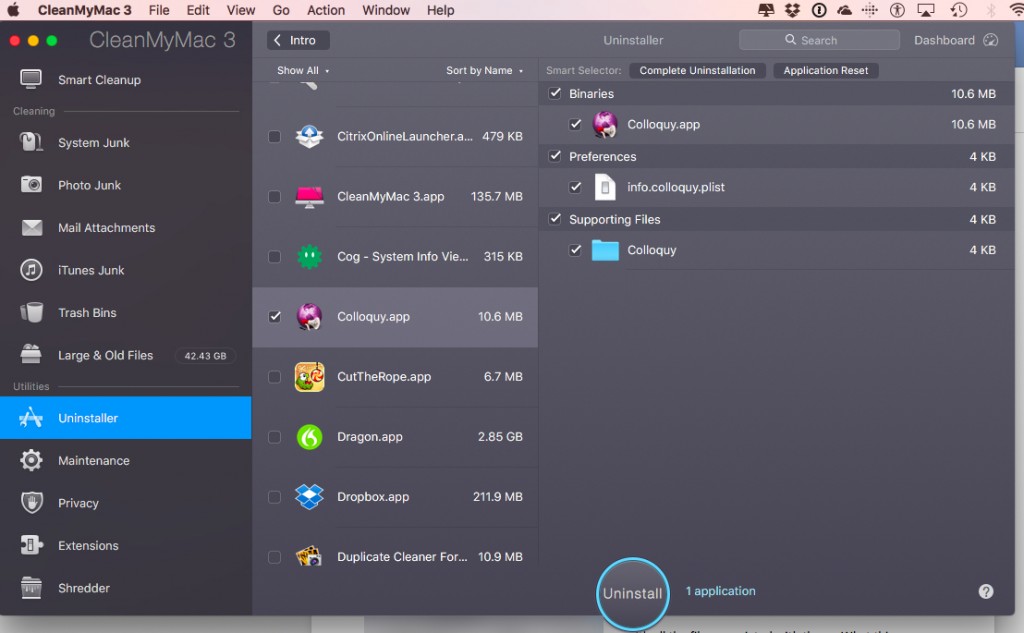This screenshot has width=1024, height=633.
Task: Click the Trash Bins bucket icon
Action: 31,312
